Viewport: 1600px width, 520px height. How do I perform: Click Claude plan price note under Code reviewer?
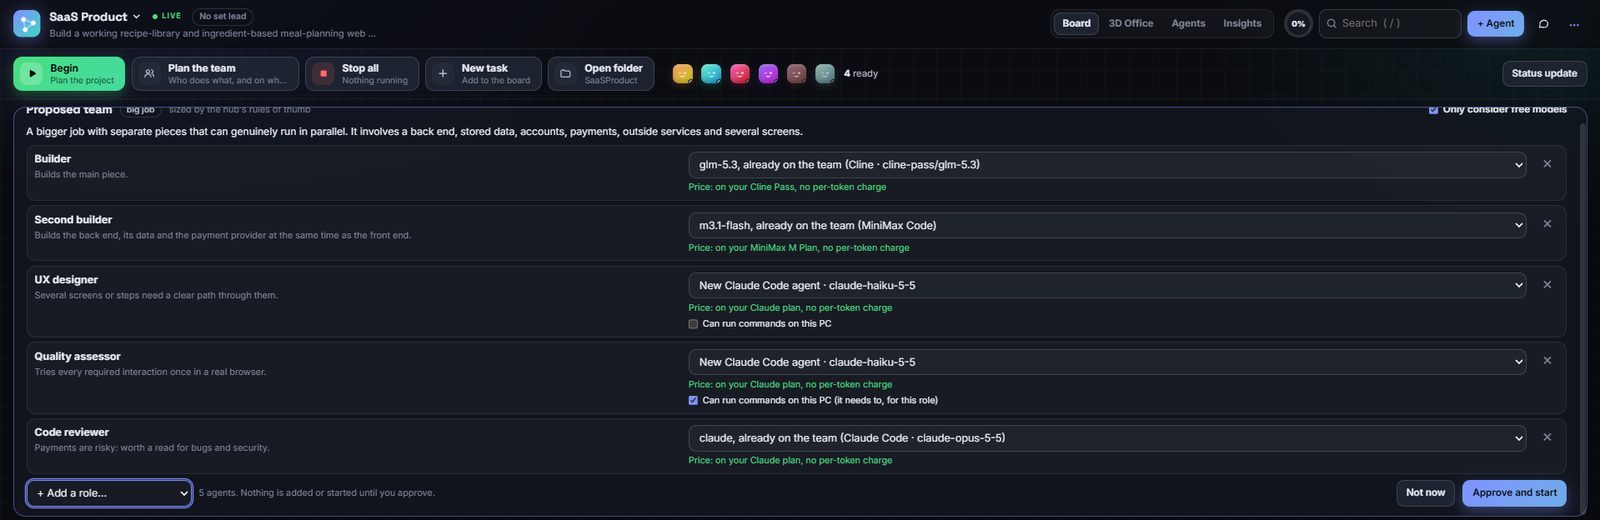pyautogui.click(x=790, y=461)
